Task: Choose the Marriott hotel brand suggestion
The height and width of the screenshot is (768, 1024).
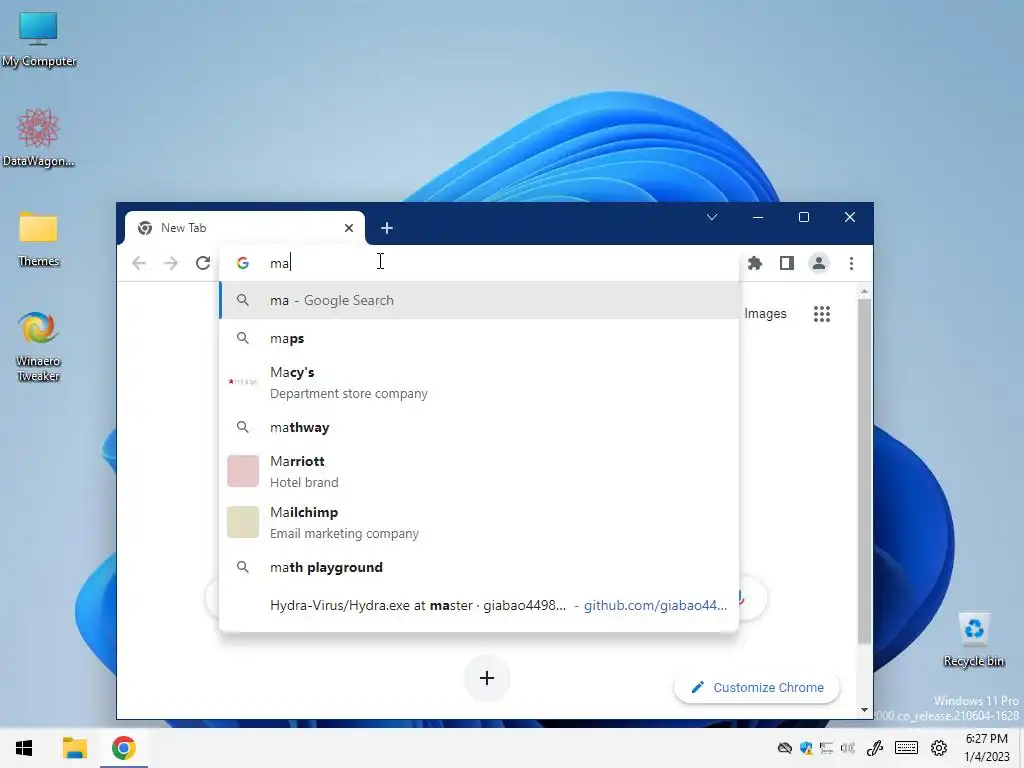Action: (x=479, y=472)
